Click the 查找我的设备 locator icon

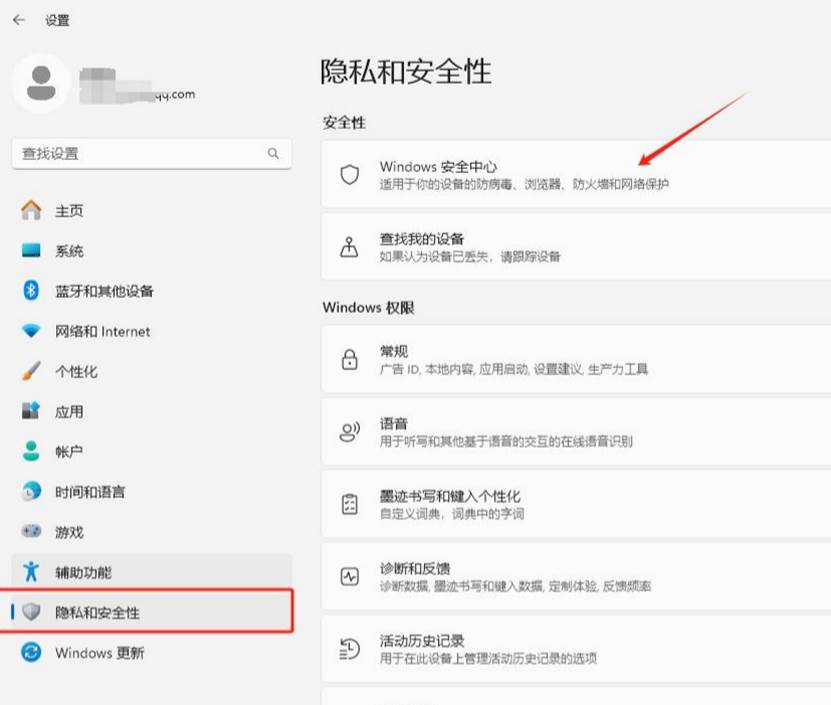pos(349,246)
